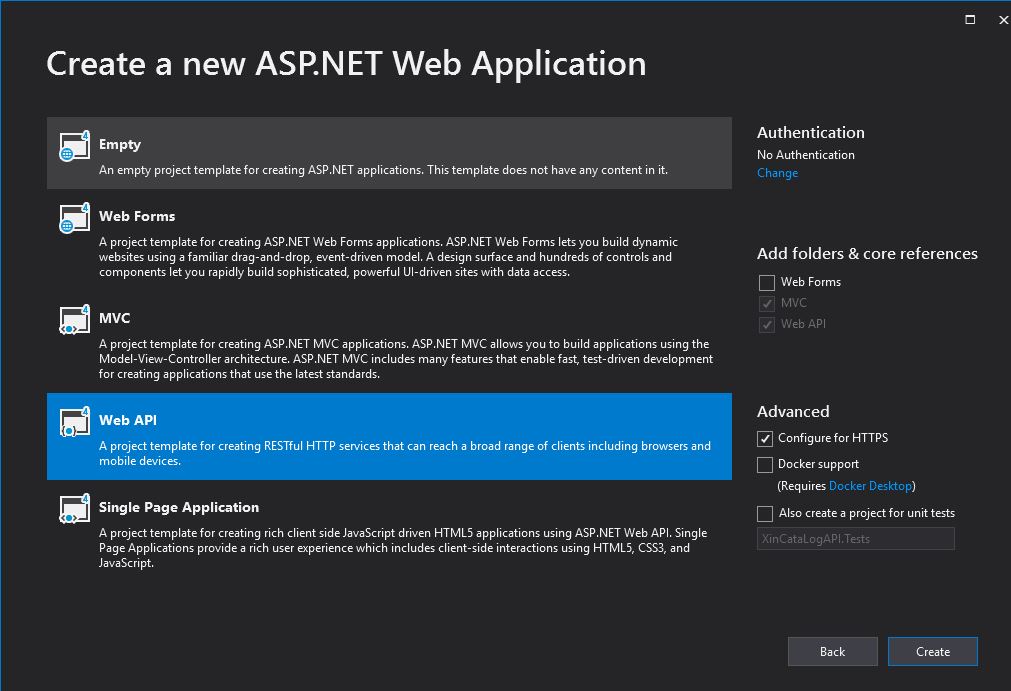1011x691 pixels.
Task: Open the Docker Desktop link
Action: click(870, 485)
